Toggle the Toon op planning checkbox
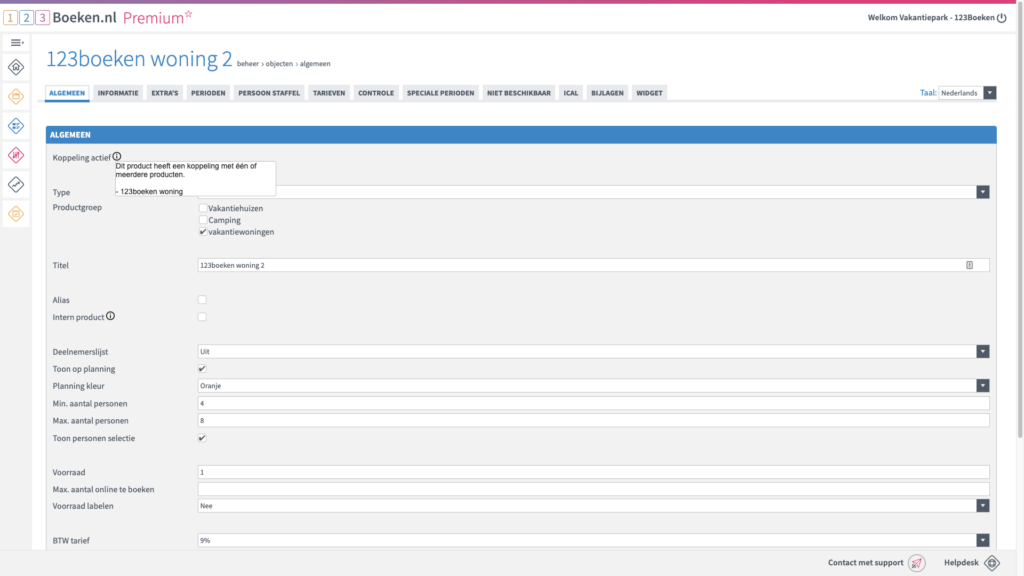 [x=202, y=369]
